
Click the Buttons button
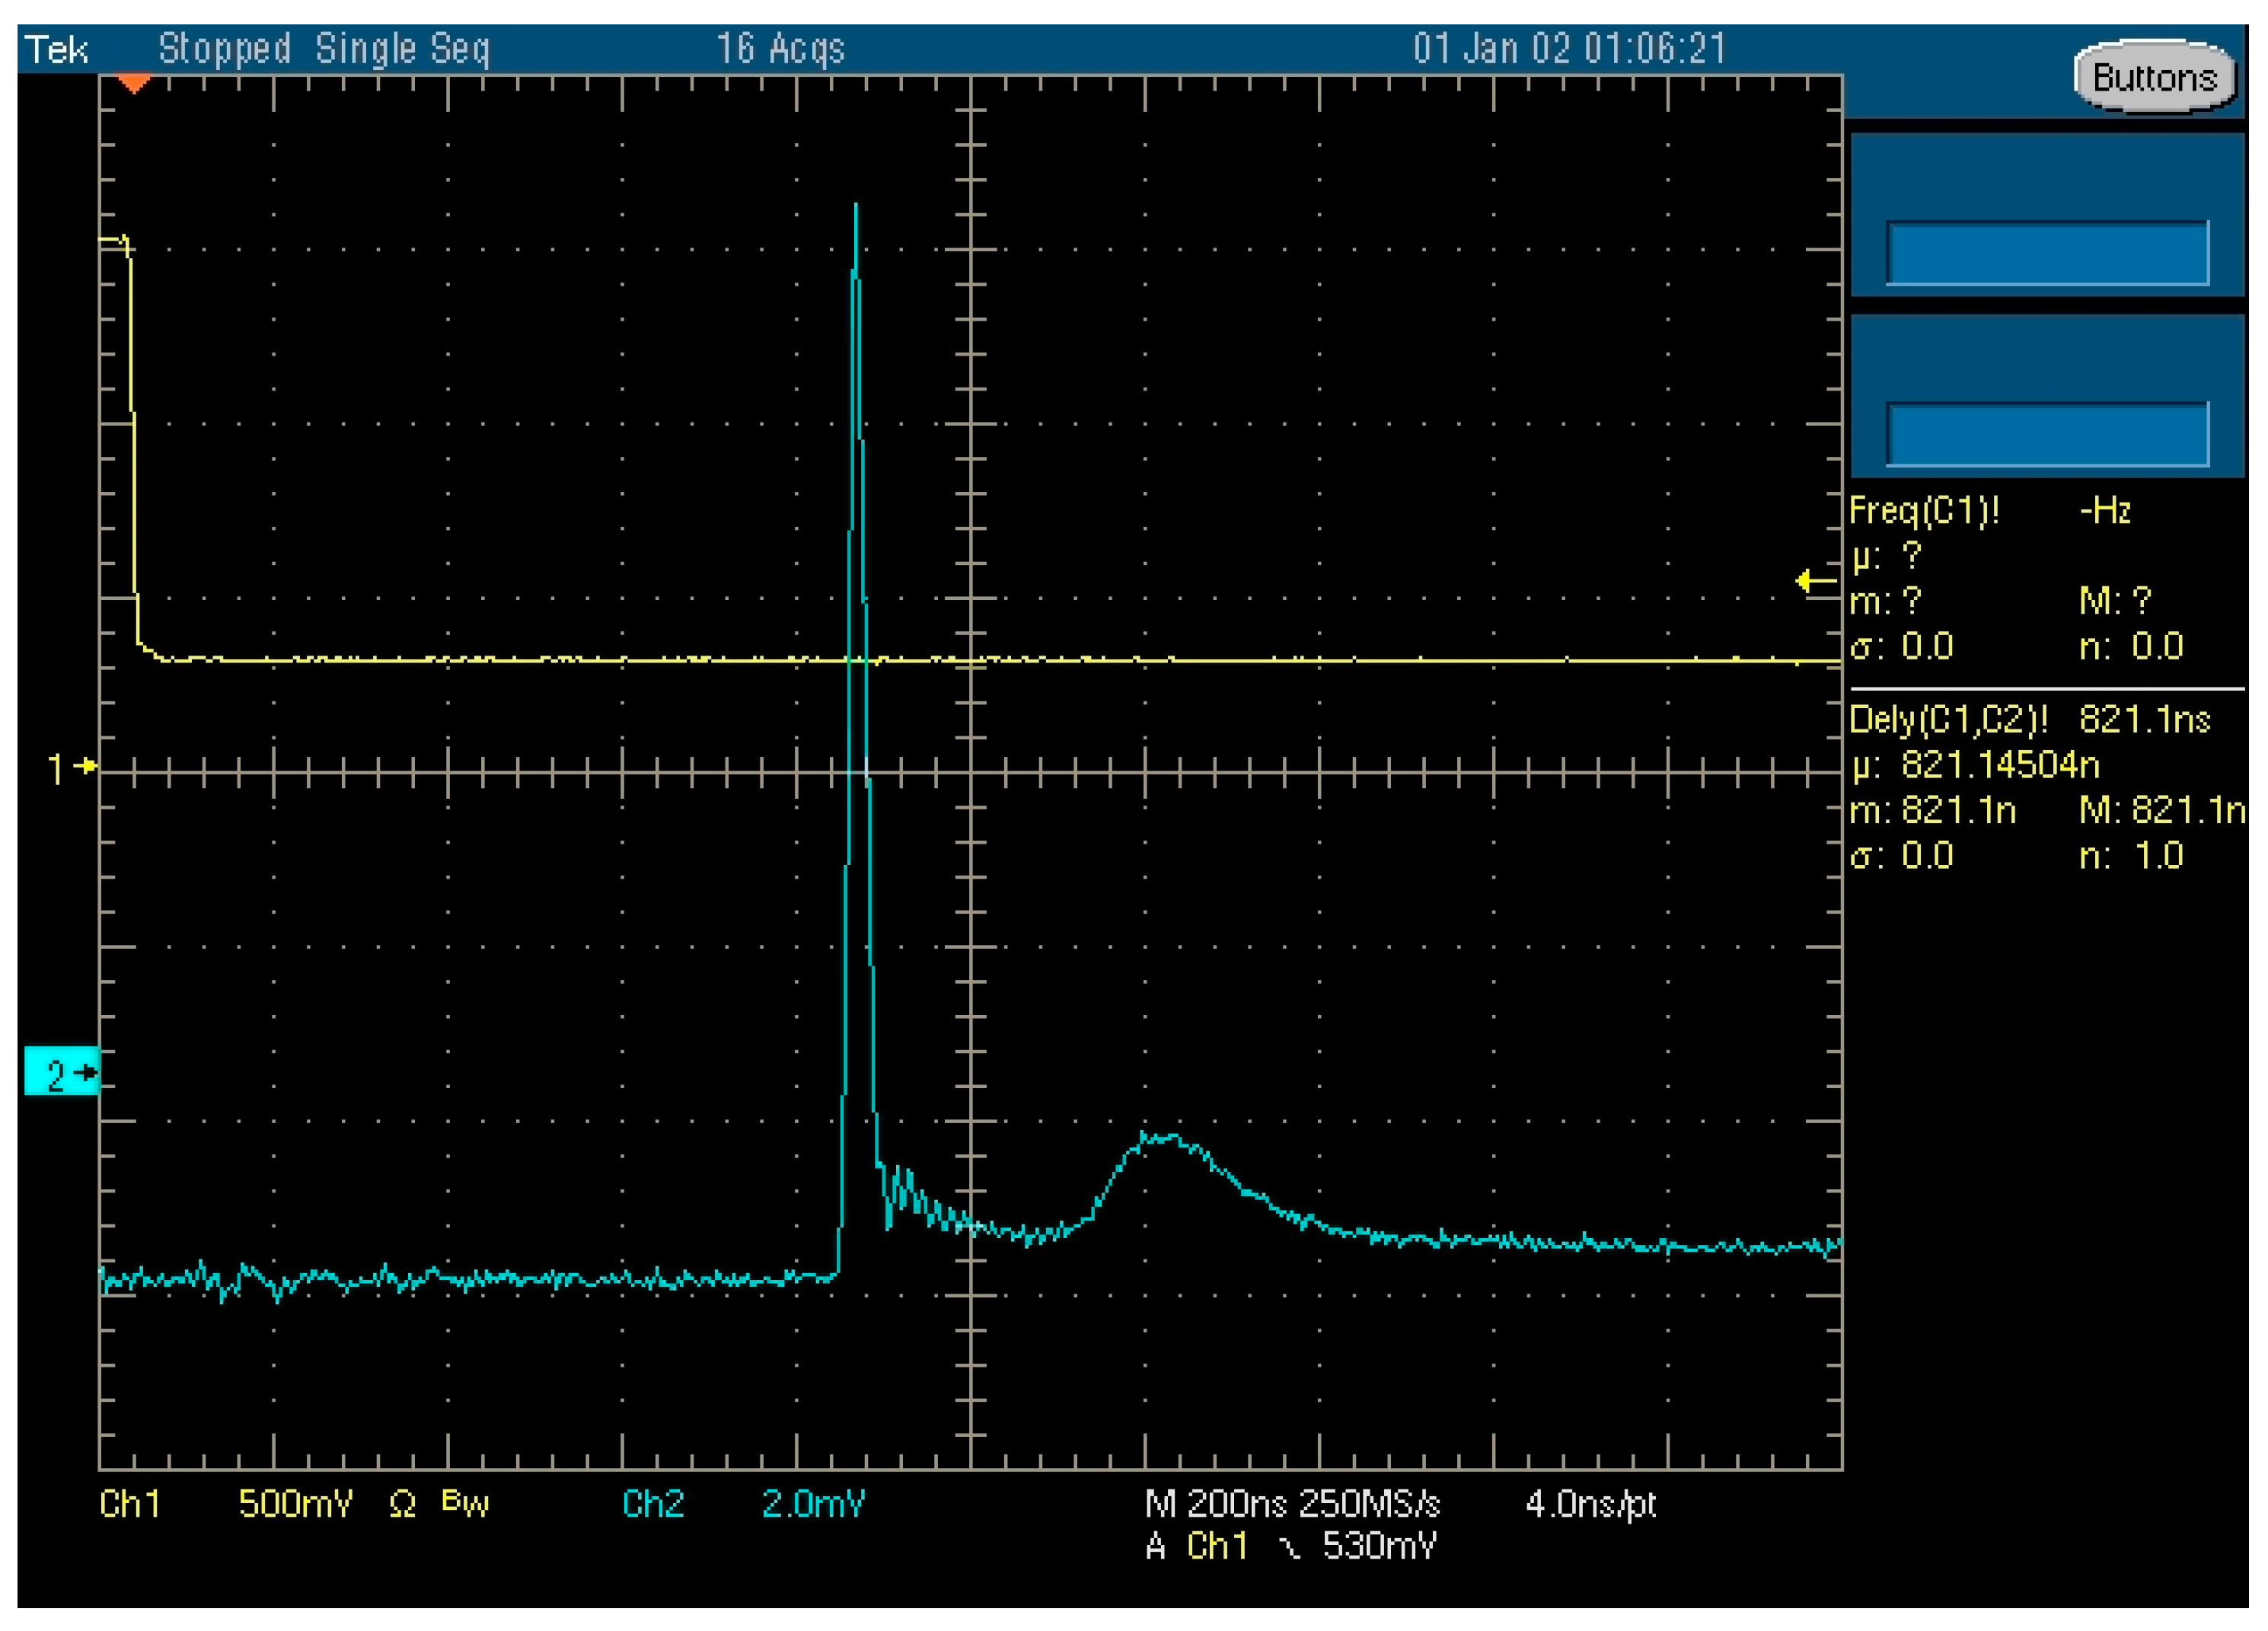click(x=2154, y=78)
